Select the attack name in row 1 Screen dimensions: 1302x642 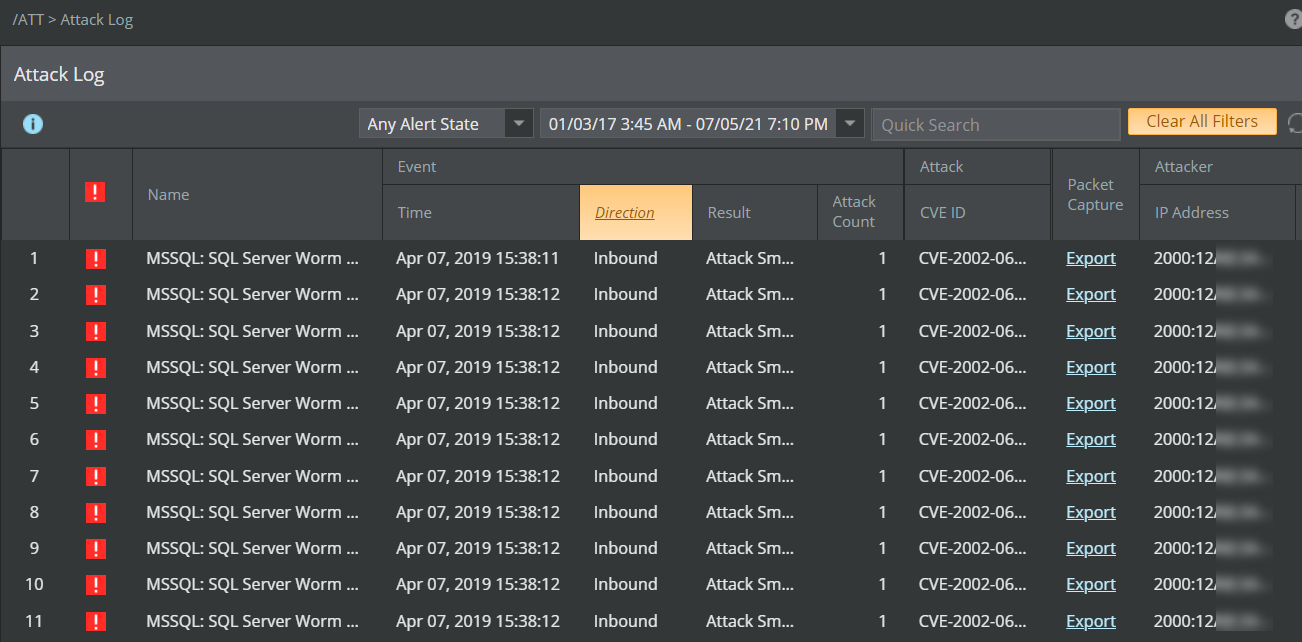[x=252, y=258]
